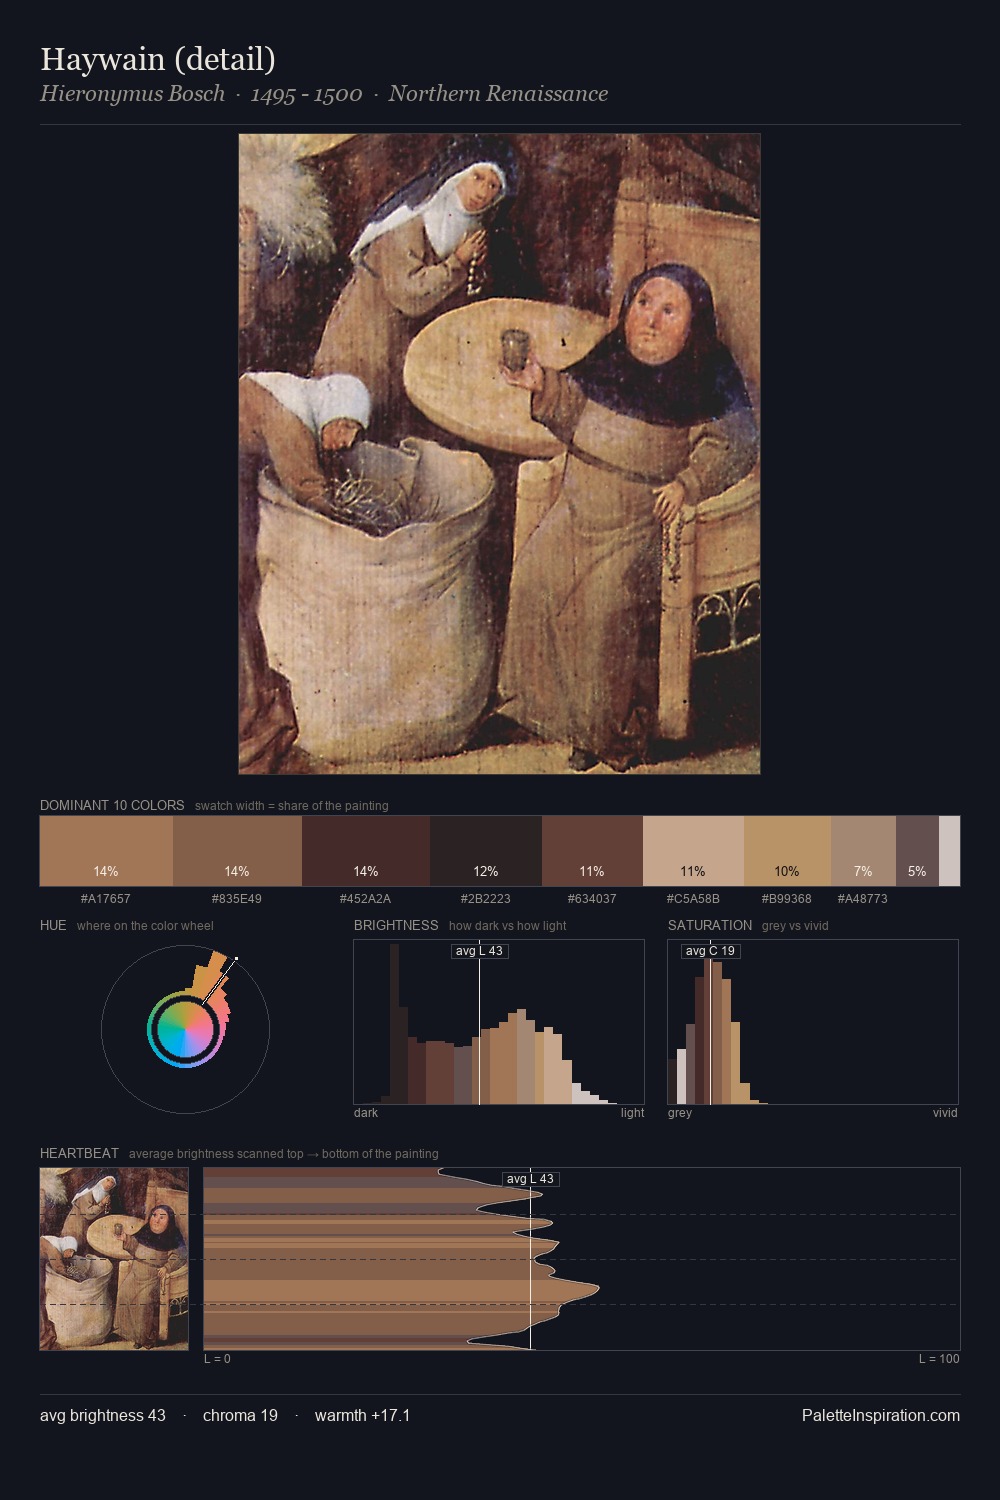This screenshot has height=1500, width=1000.
Task: Choose the #A48773 swatch
Action: point(863,851)
